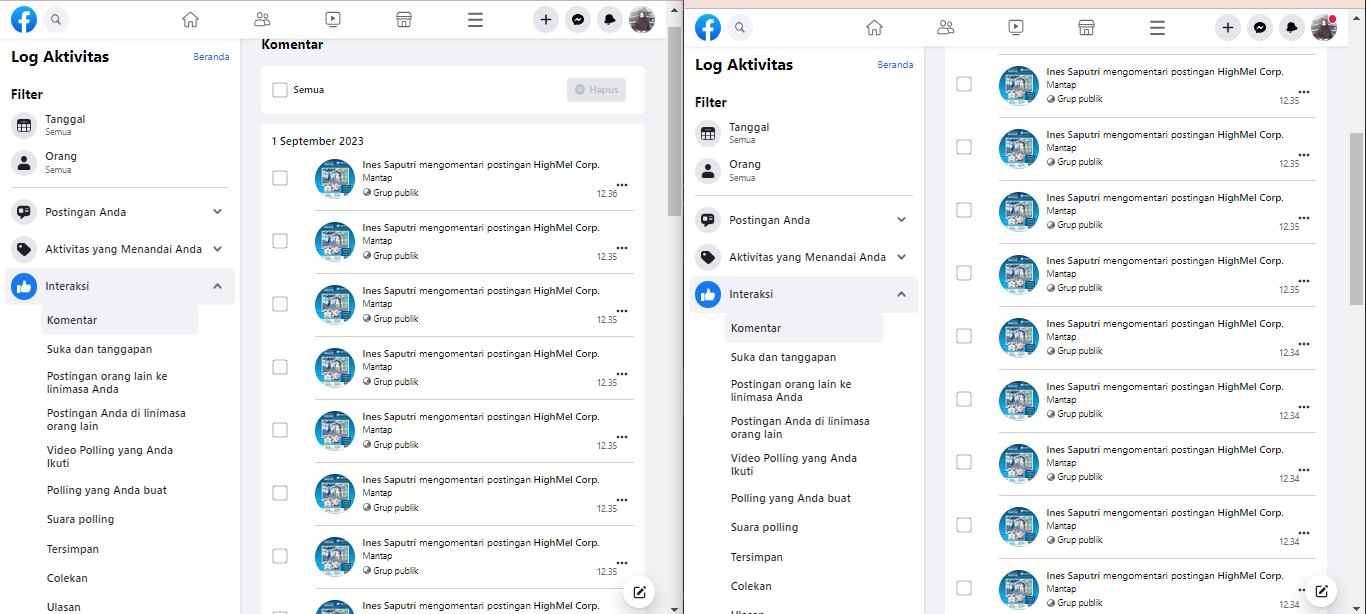
Task: Select Suara polling in left window
Action: 81,519
